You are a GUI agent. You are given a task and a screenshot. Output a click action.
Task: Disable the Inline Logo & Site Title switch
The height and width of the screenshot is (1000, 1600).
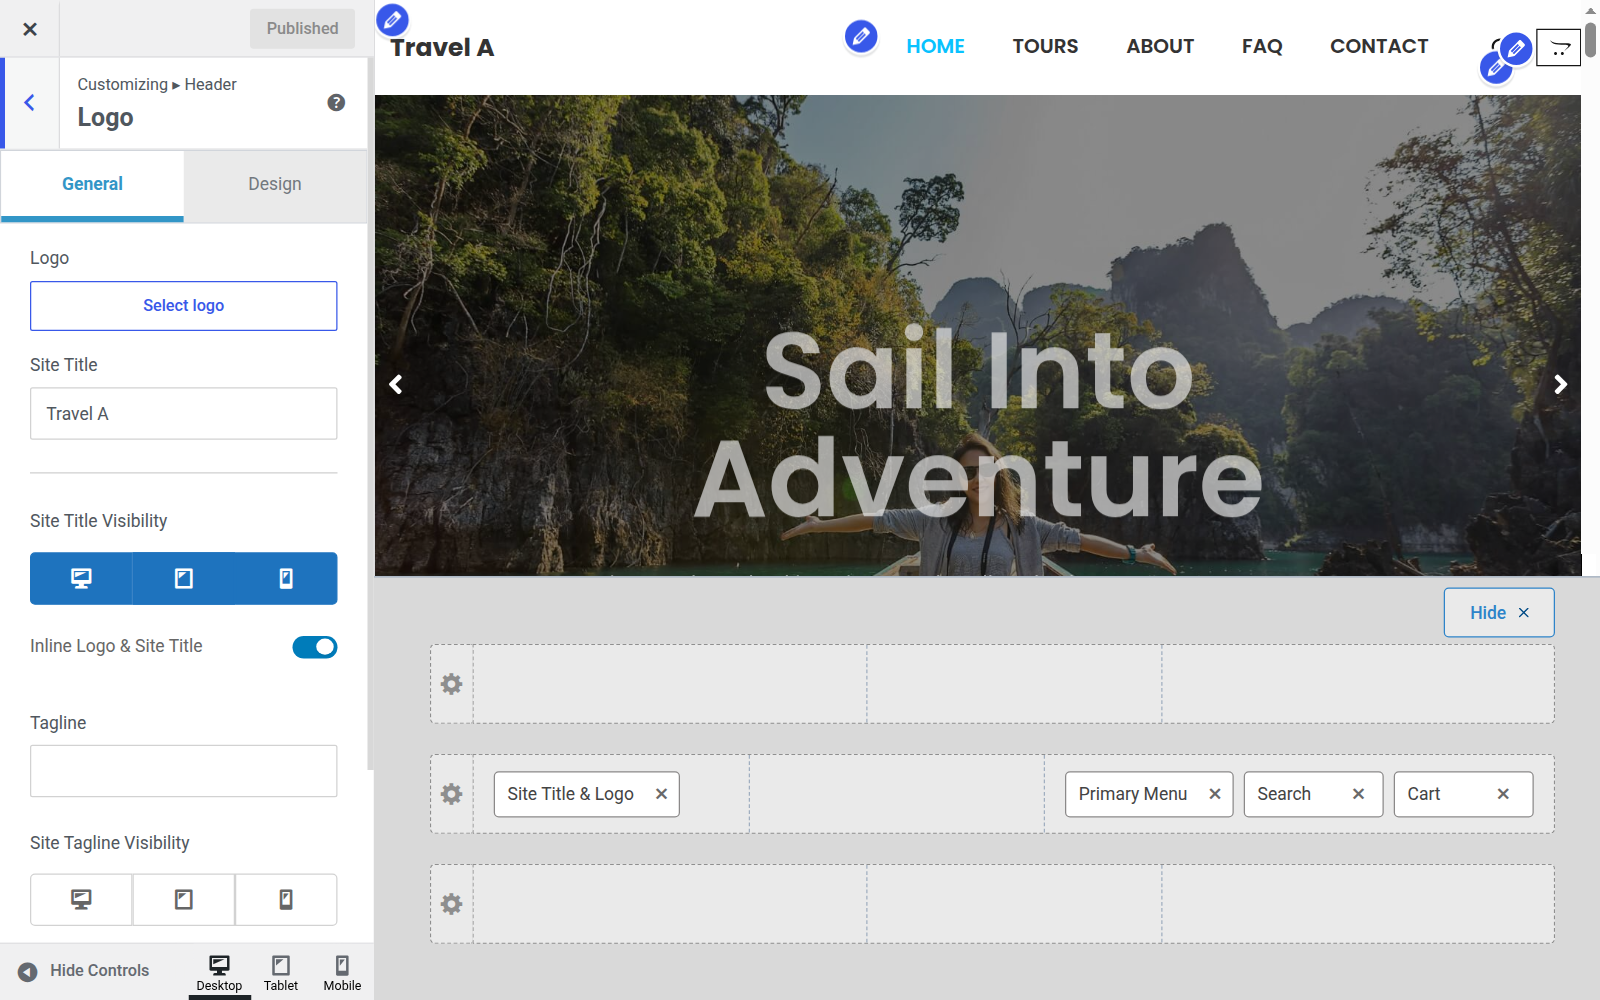(315, 647)
